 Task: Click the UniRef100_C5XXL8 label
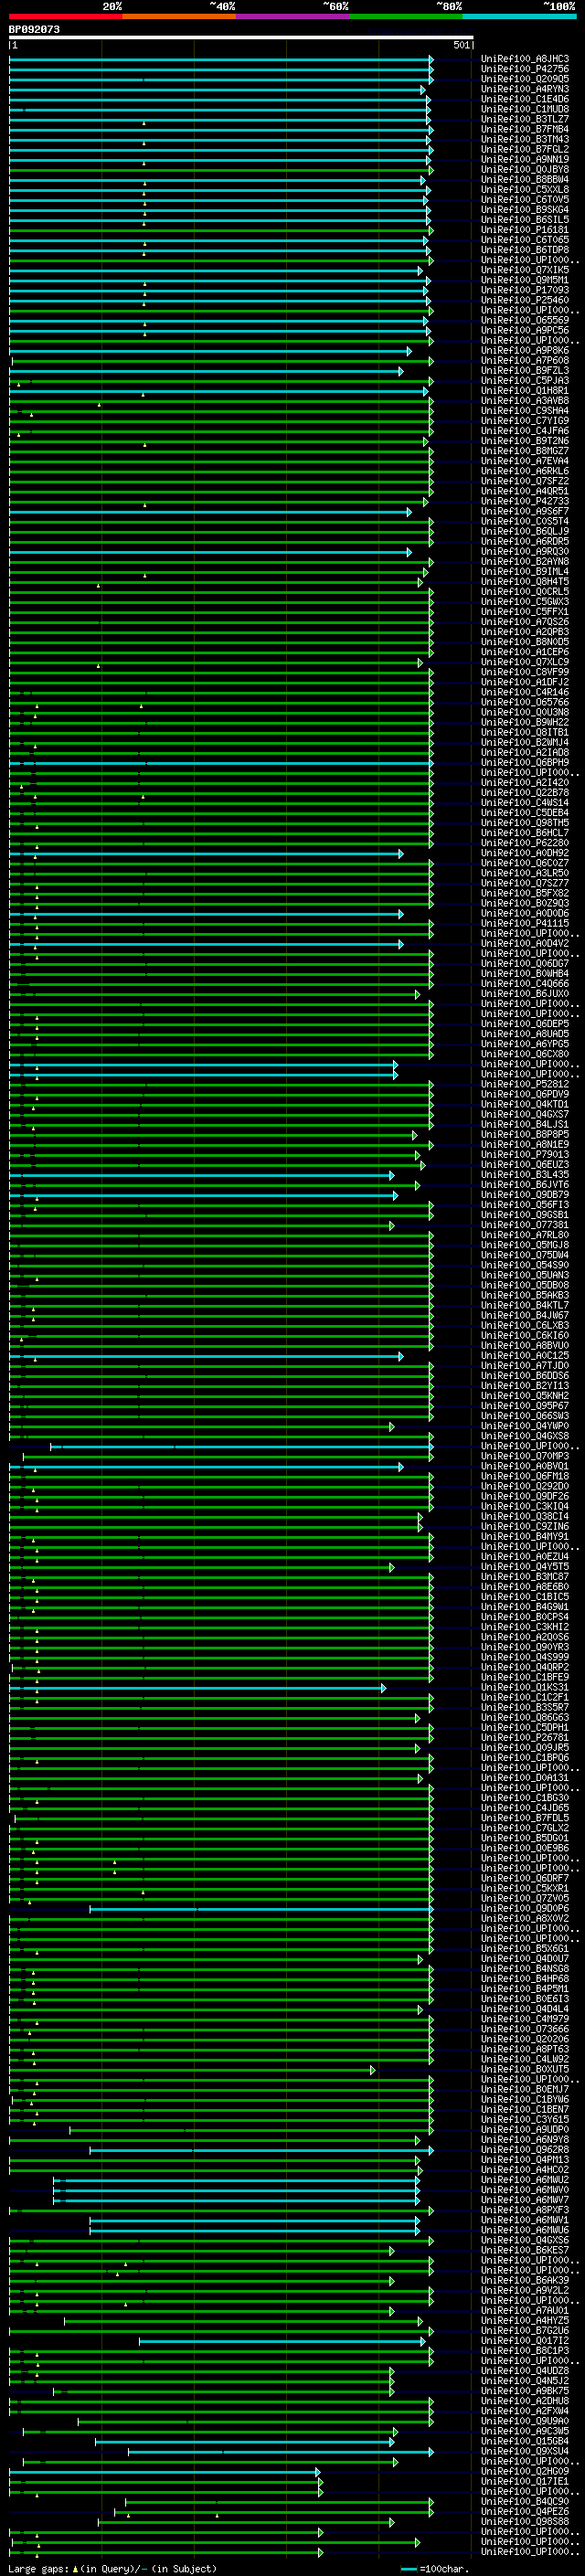point(525,189)
